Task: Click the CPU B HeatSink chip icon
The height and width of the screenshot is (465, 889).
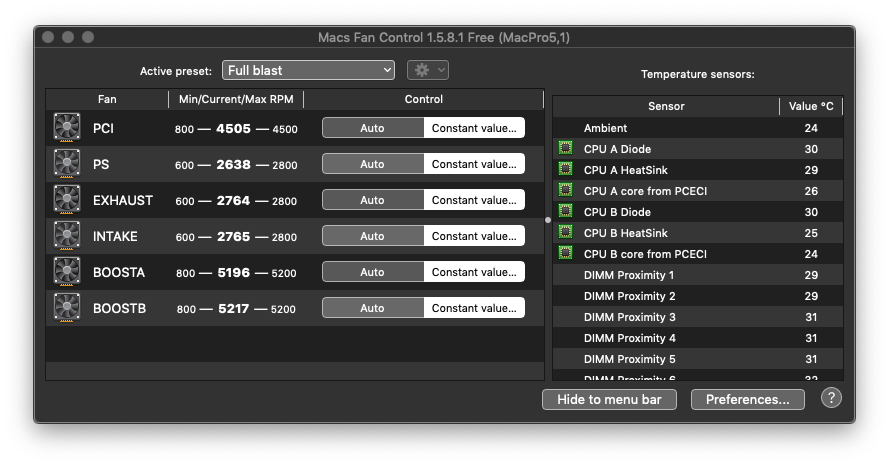Action: (x=565, y=232)
